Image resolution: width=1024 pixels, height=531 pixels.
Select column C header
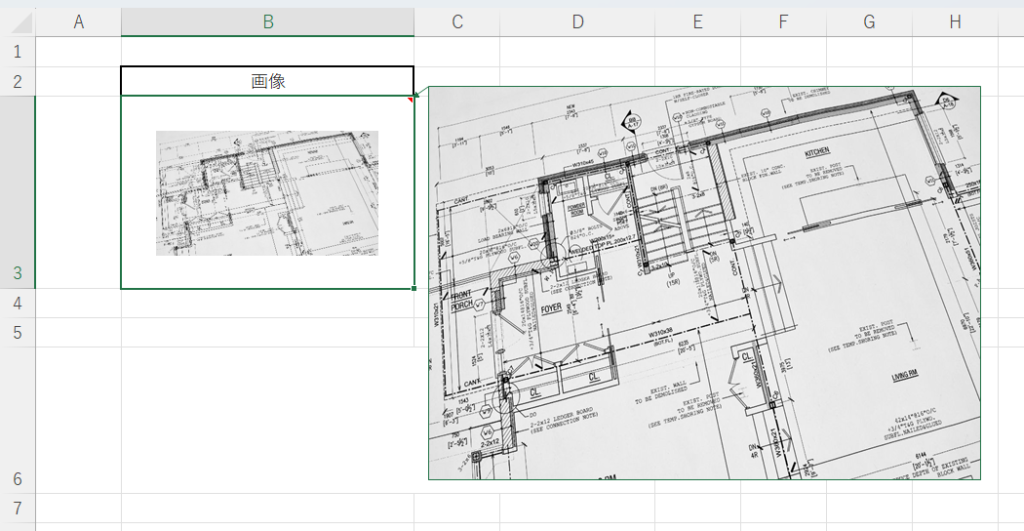tap(456, 22)
